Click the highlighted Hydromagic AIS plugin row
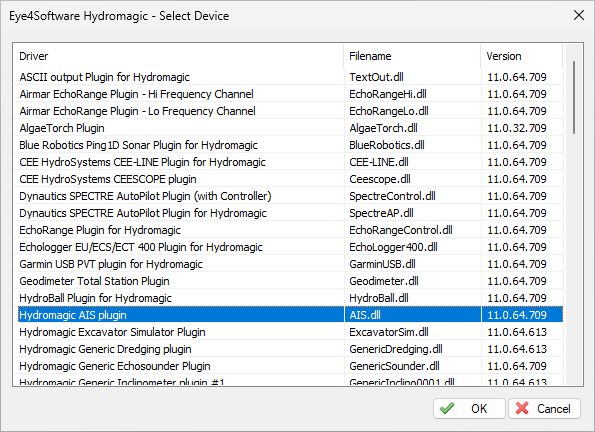The width and height of the screenshot is (595, 432). pyautogui.click(x=290, y=315)
